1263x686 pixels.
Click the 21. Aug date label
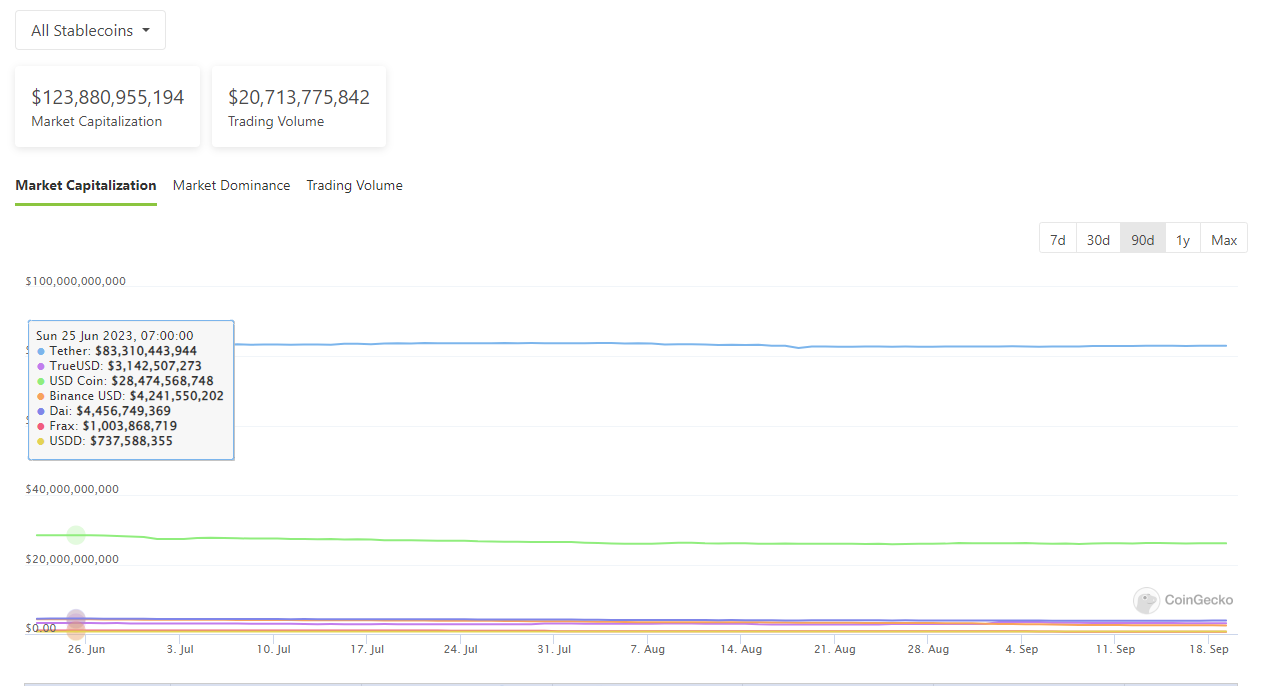[x=834, y=649]
